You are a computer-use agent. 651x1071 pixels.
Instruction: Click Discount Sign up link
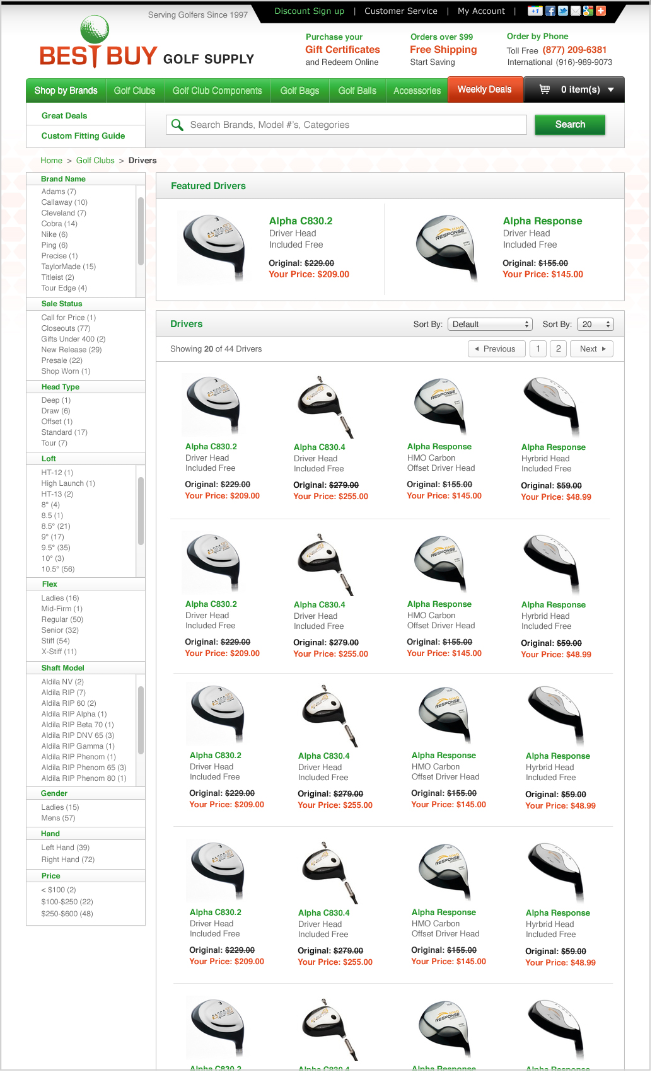tap(309, 11)
